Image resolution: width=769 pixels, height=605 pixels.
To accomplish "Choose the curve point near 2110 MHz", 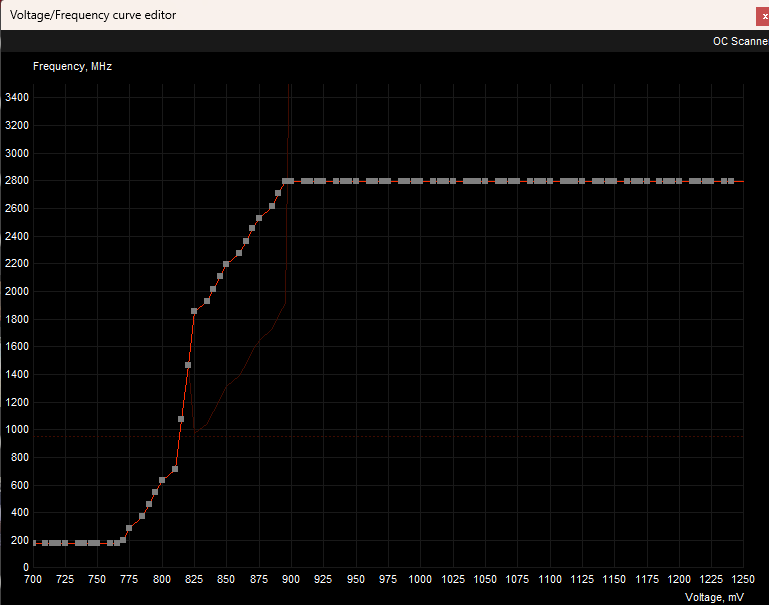I will click(220, 276).
